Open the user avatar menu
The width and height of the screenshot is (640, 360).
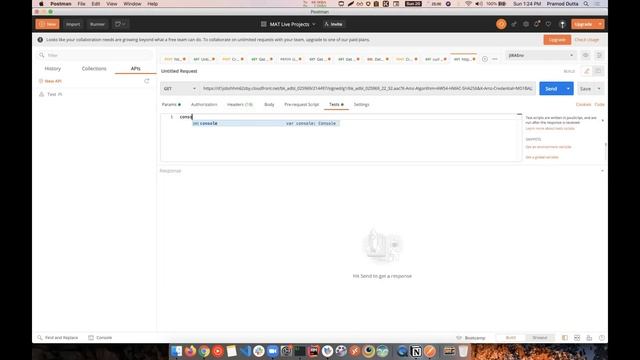(562, 24)
